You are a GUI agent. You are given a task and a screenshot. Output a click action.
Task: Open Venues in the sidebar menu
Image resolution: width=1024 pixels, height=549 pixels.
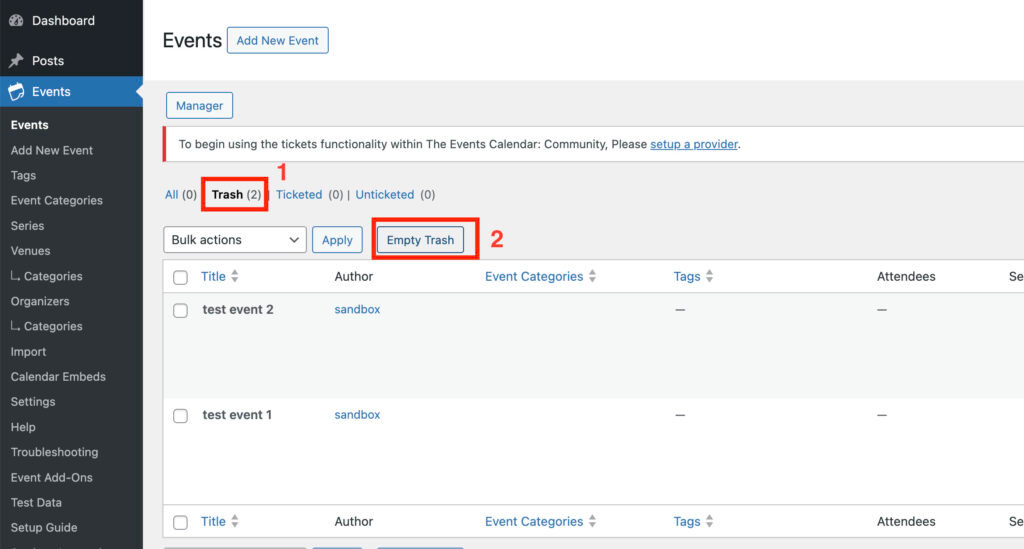(30, 251)
